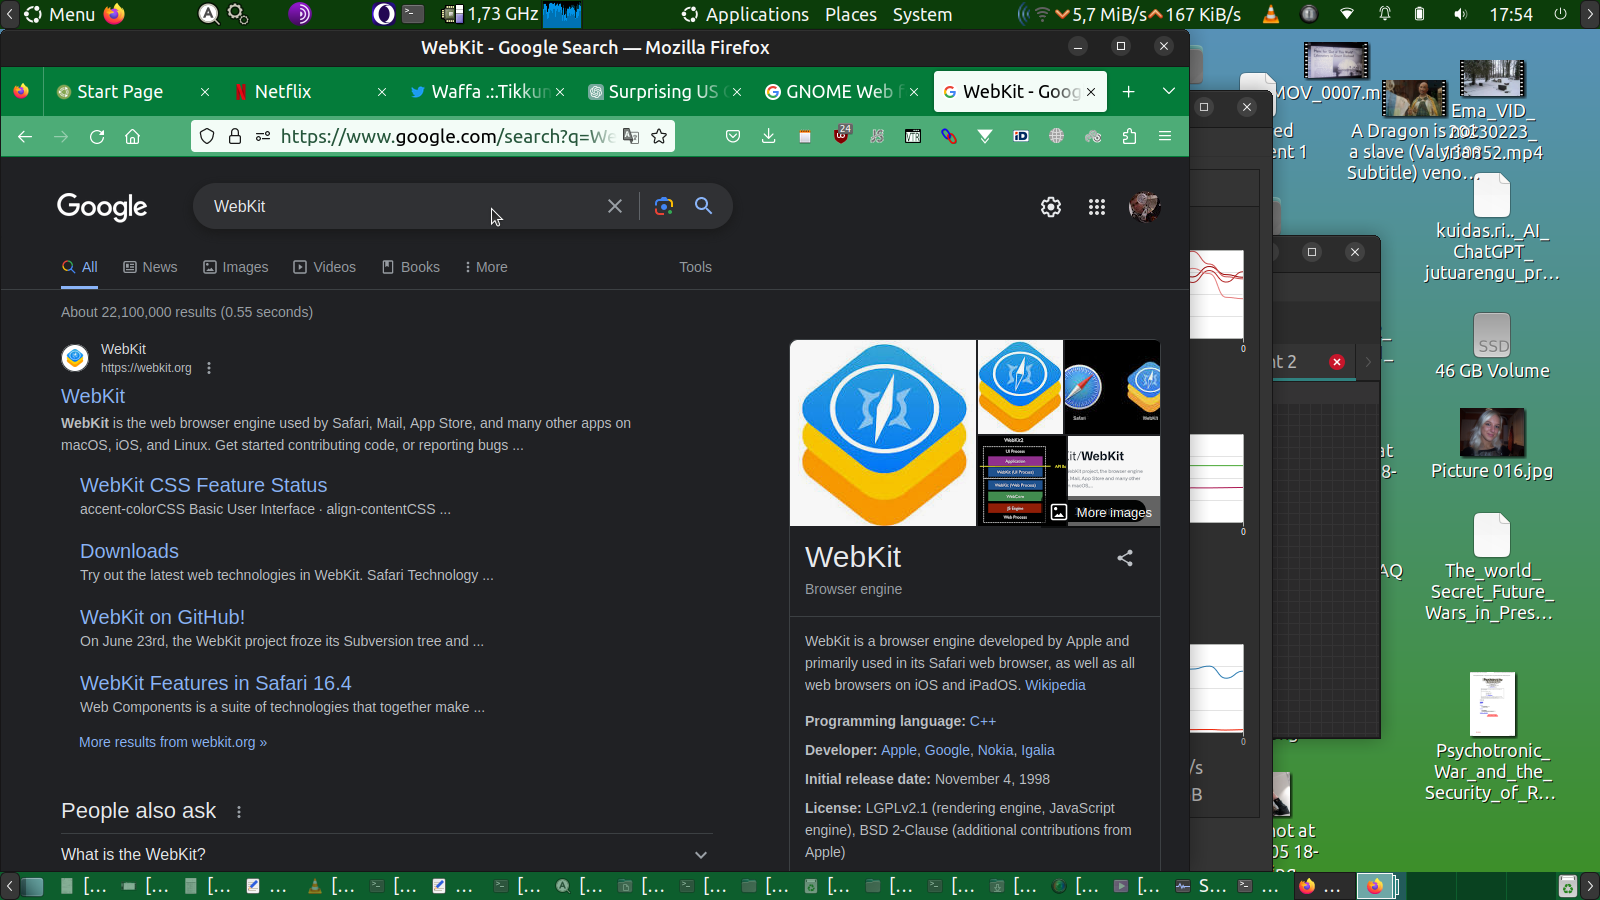
Task: Select the Books search filter
Action: click(x=411, y=267)
